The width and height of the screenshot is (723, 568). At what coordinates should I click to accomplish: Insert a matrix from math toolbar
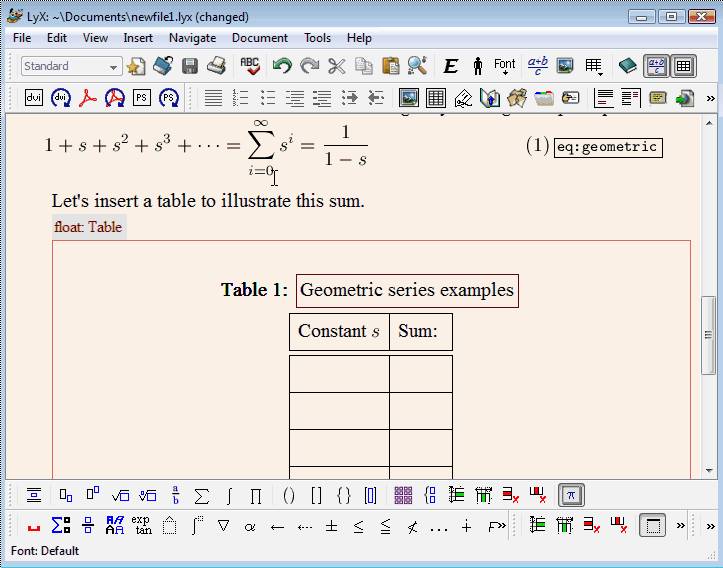tap(403, 495)
